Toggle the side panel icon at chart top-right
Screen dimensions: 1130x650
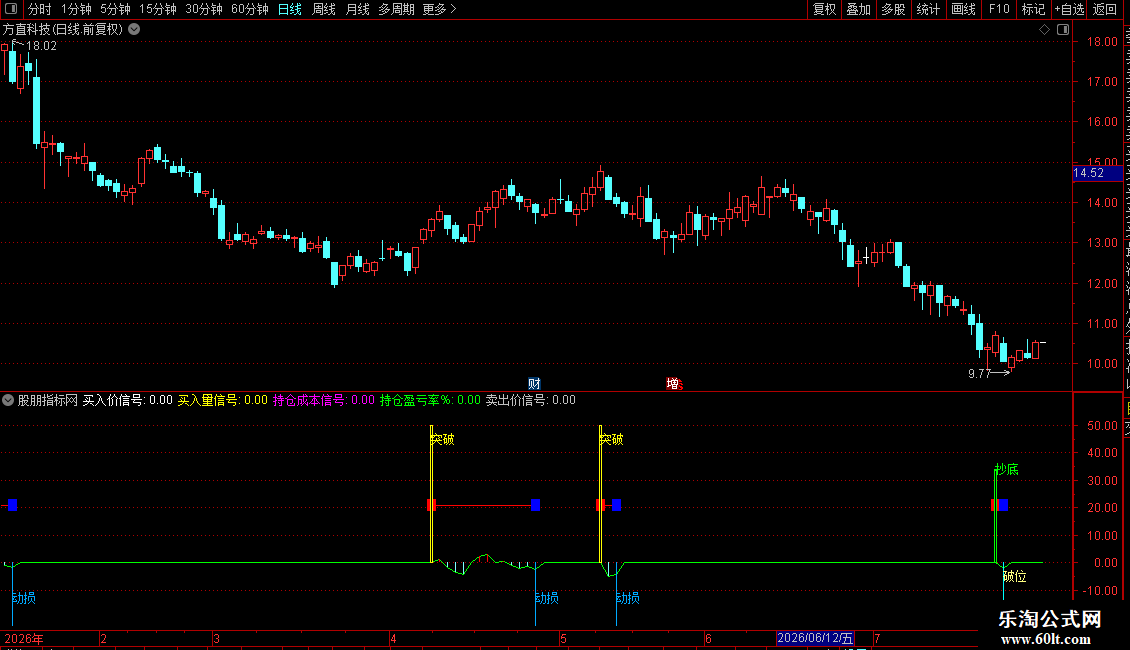tap(1063, 30)
